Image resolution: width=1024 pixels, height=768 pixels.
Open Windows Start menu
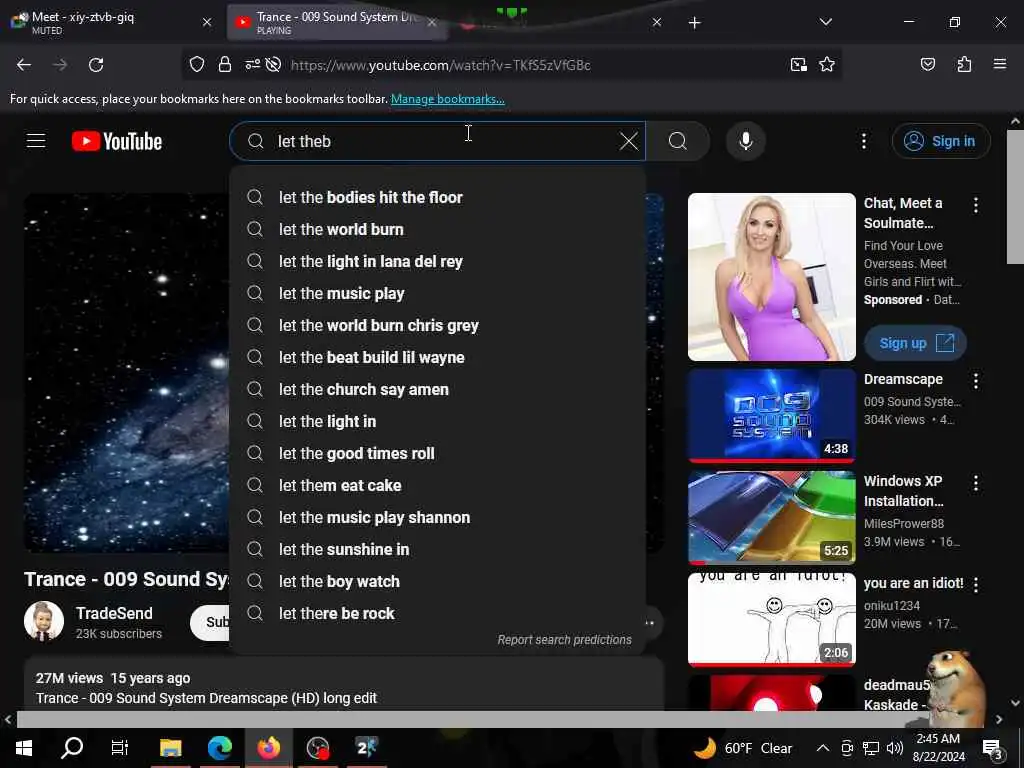(x=24, y=748)
